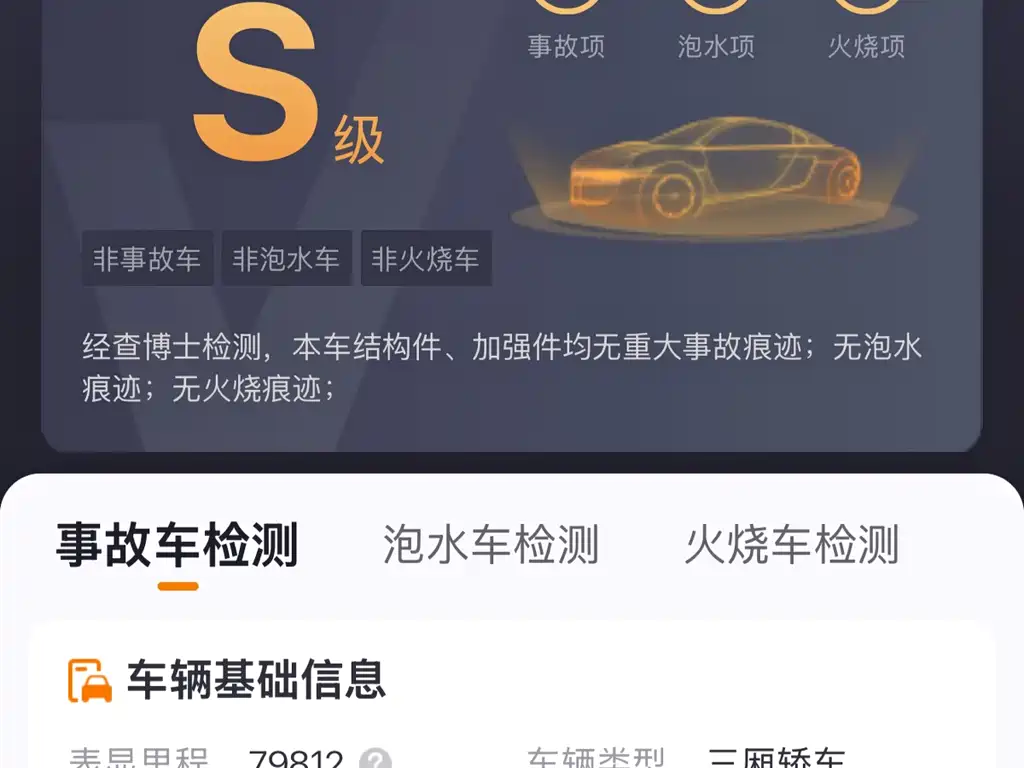Tap the 事故项 circular indicator
Viewport: 1024px width, 768px height.
coord(567,6)
